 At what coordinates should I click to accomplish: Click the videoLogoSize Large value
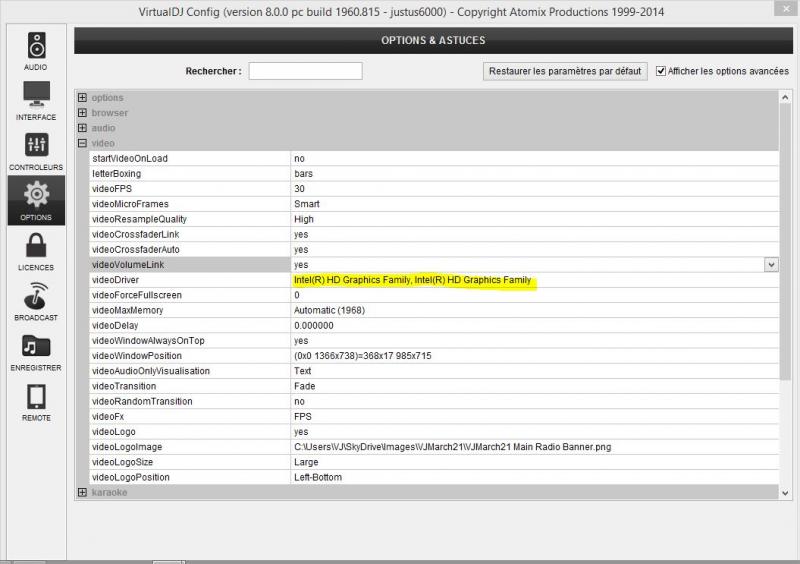coord(306,462)
